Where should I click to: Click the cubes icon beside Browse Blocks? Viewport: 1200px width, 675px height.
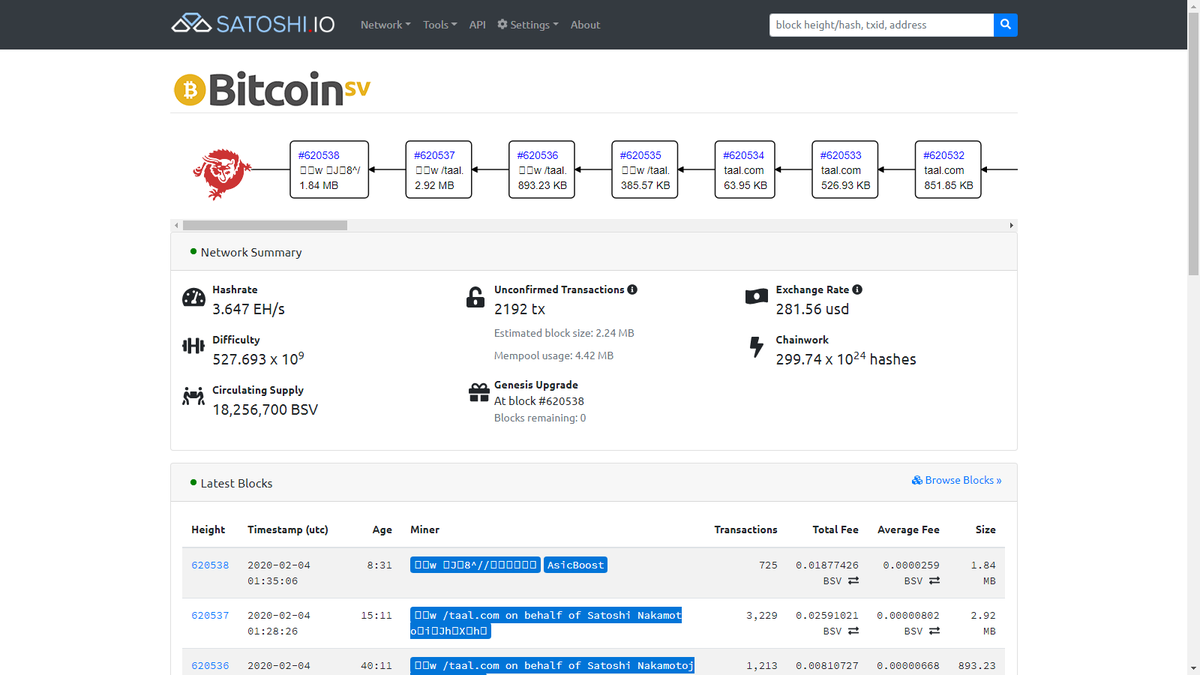pos(917,480)
